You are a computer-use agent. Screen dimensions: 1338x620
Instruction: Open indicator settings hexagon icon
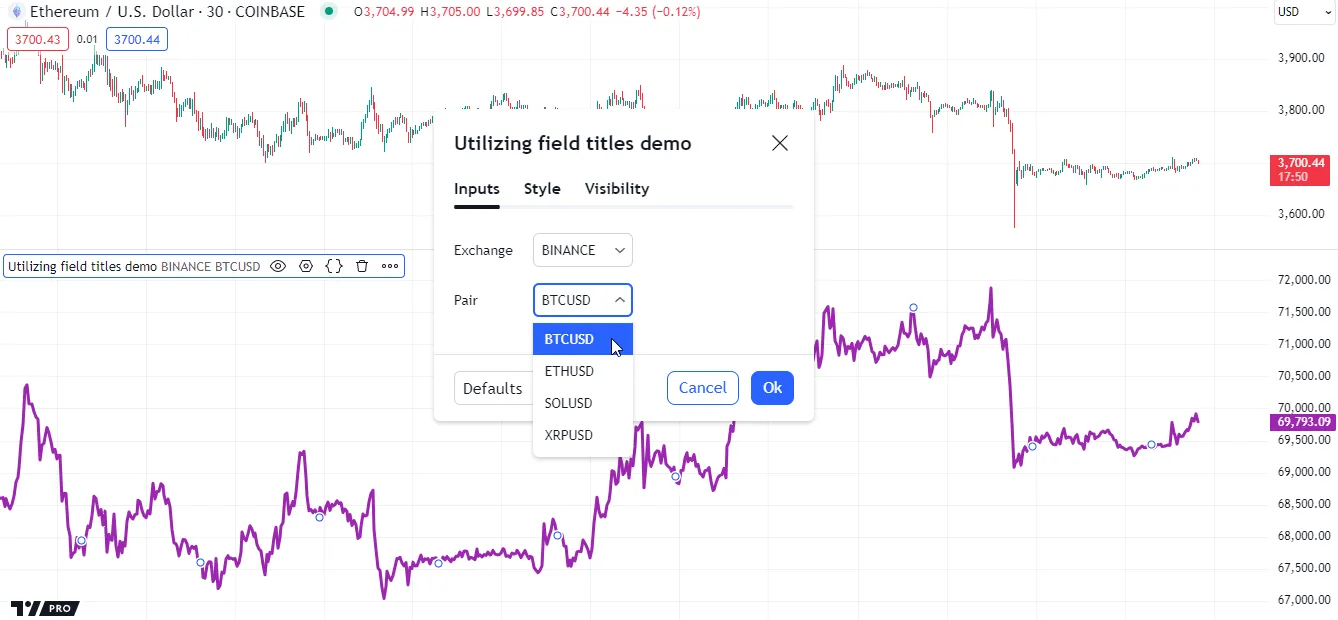[306, 267]
